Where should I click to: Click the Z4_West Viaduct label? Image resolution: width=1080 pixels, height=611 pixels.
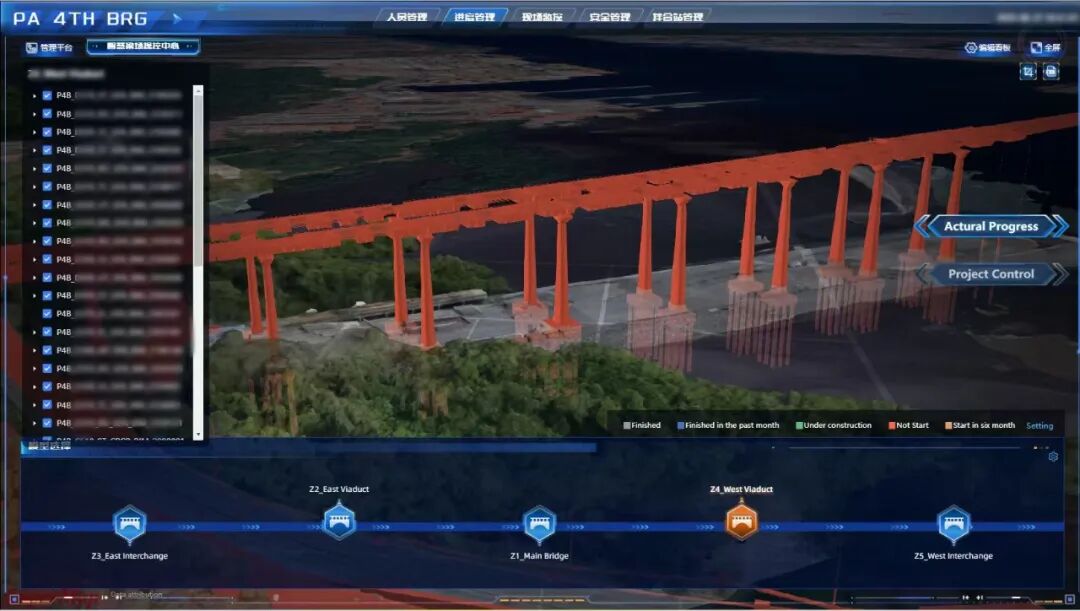click(741, 489)
